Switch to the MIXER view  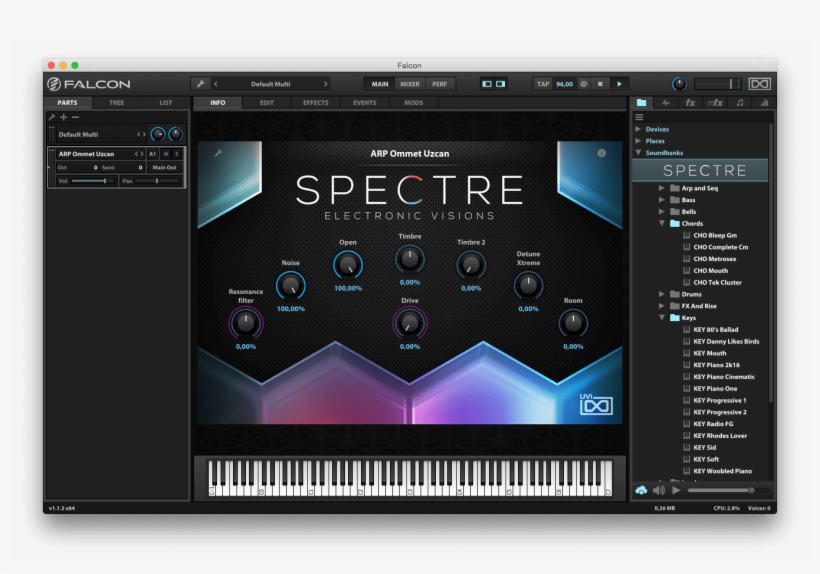410,84
